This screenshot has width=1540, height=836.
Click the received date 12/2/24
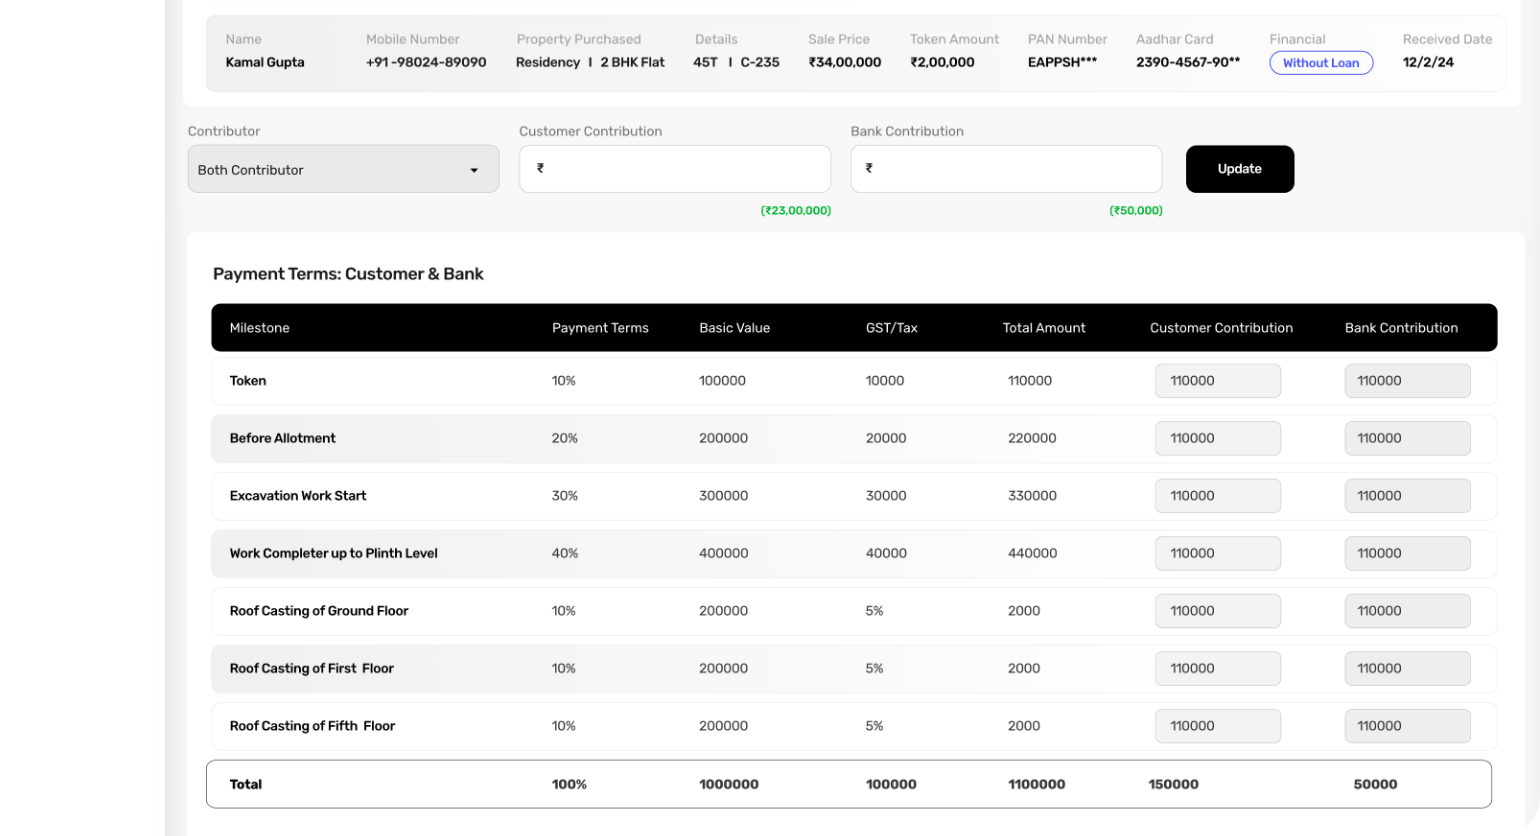pos(1428,62)
